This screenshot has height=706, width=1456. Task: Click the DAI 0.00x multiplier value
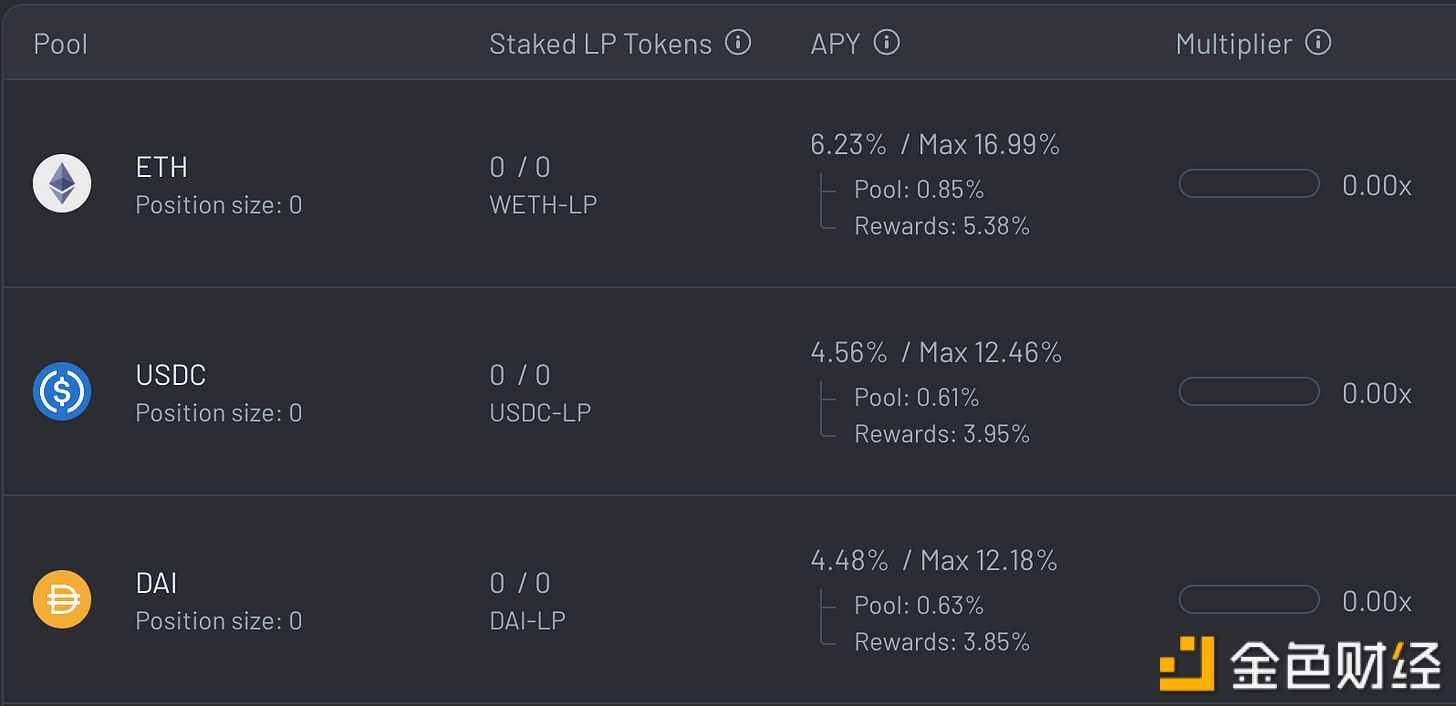1376,601
